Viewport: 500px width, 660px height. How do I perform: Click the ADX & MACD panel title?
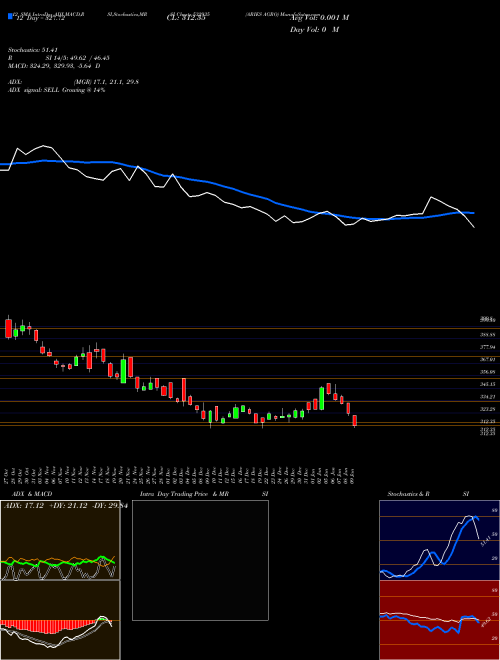click(32, 494)
